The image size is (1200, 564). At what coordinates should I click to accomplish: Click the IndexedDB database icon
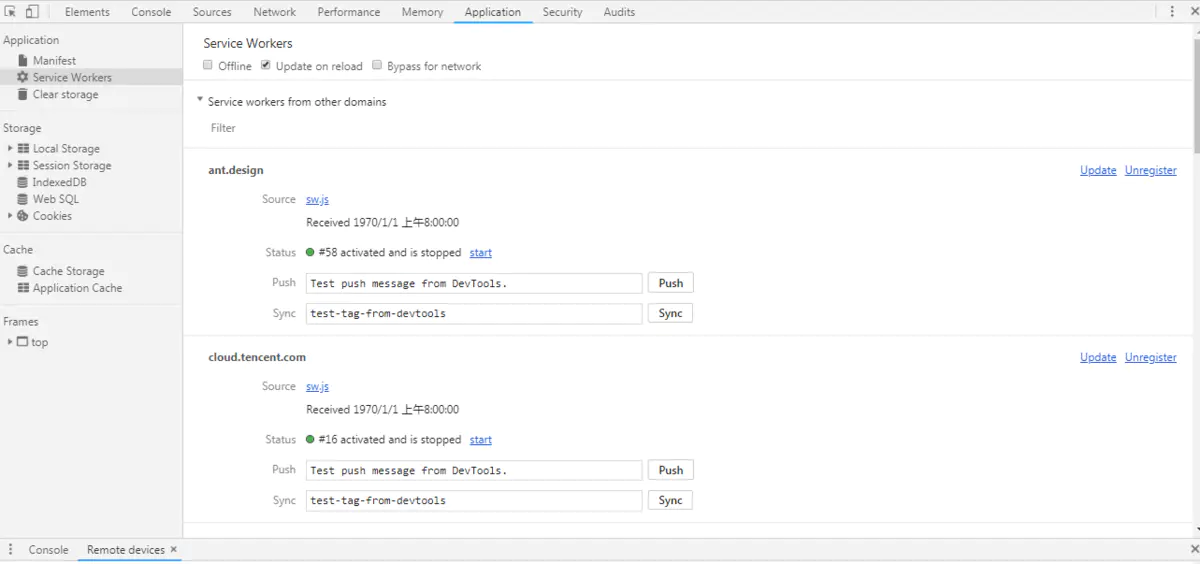click(23, 182)
